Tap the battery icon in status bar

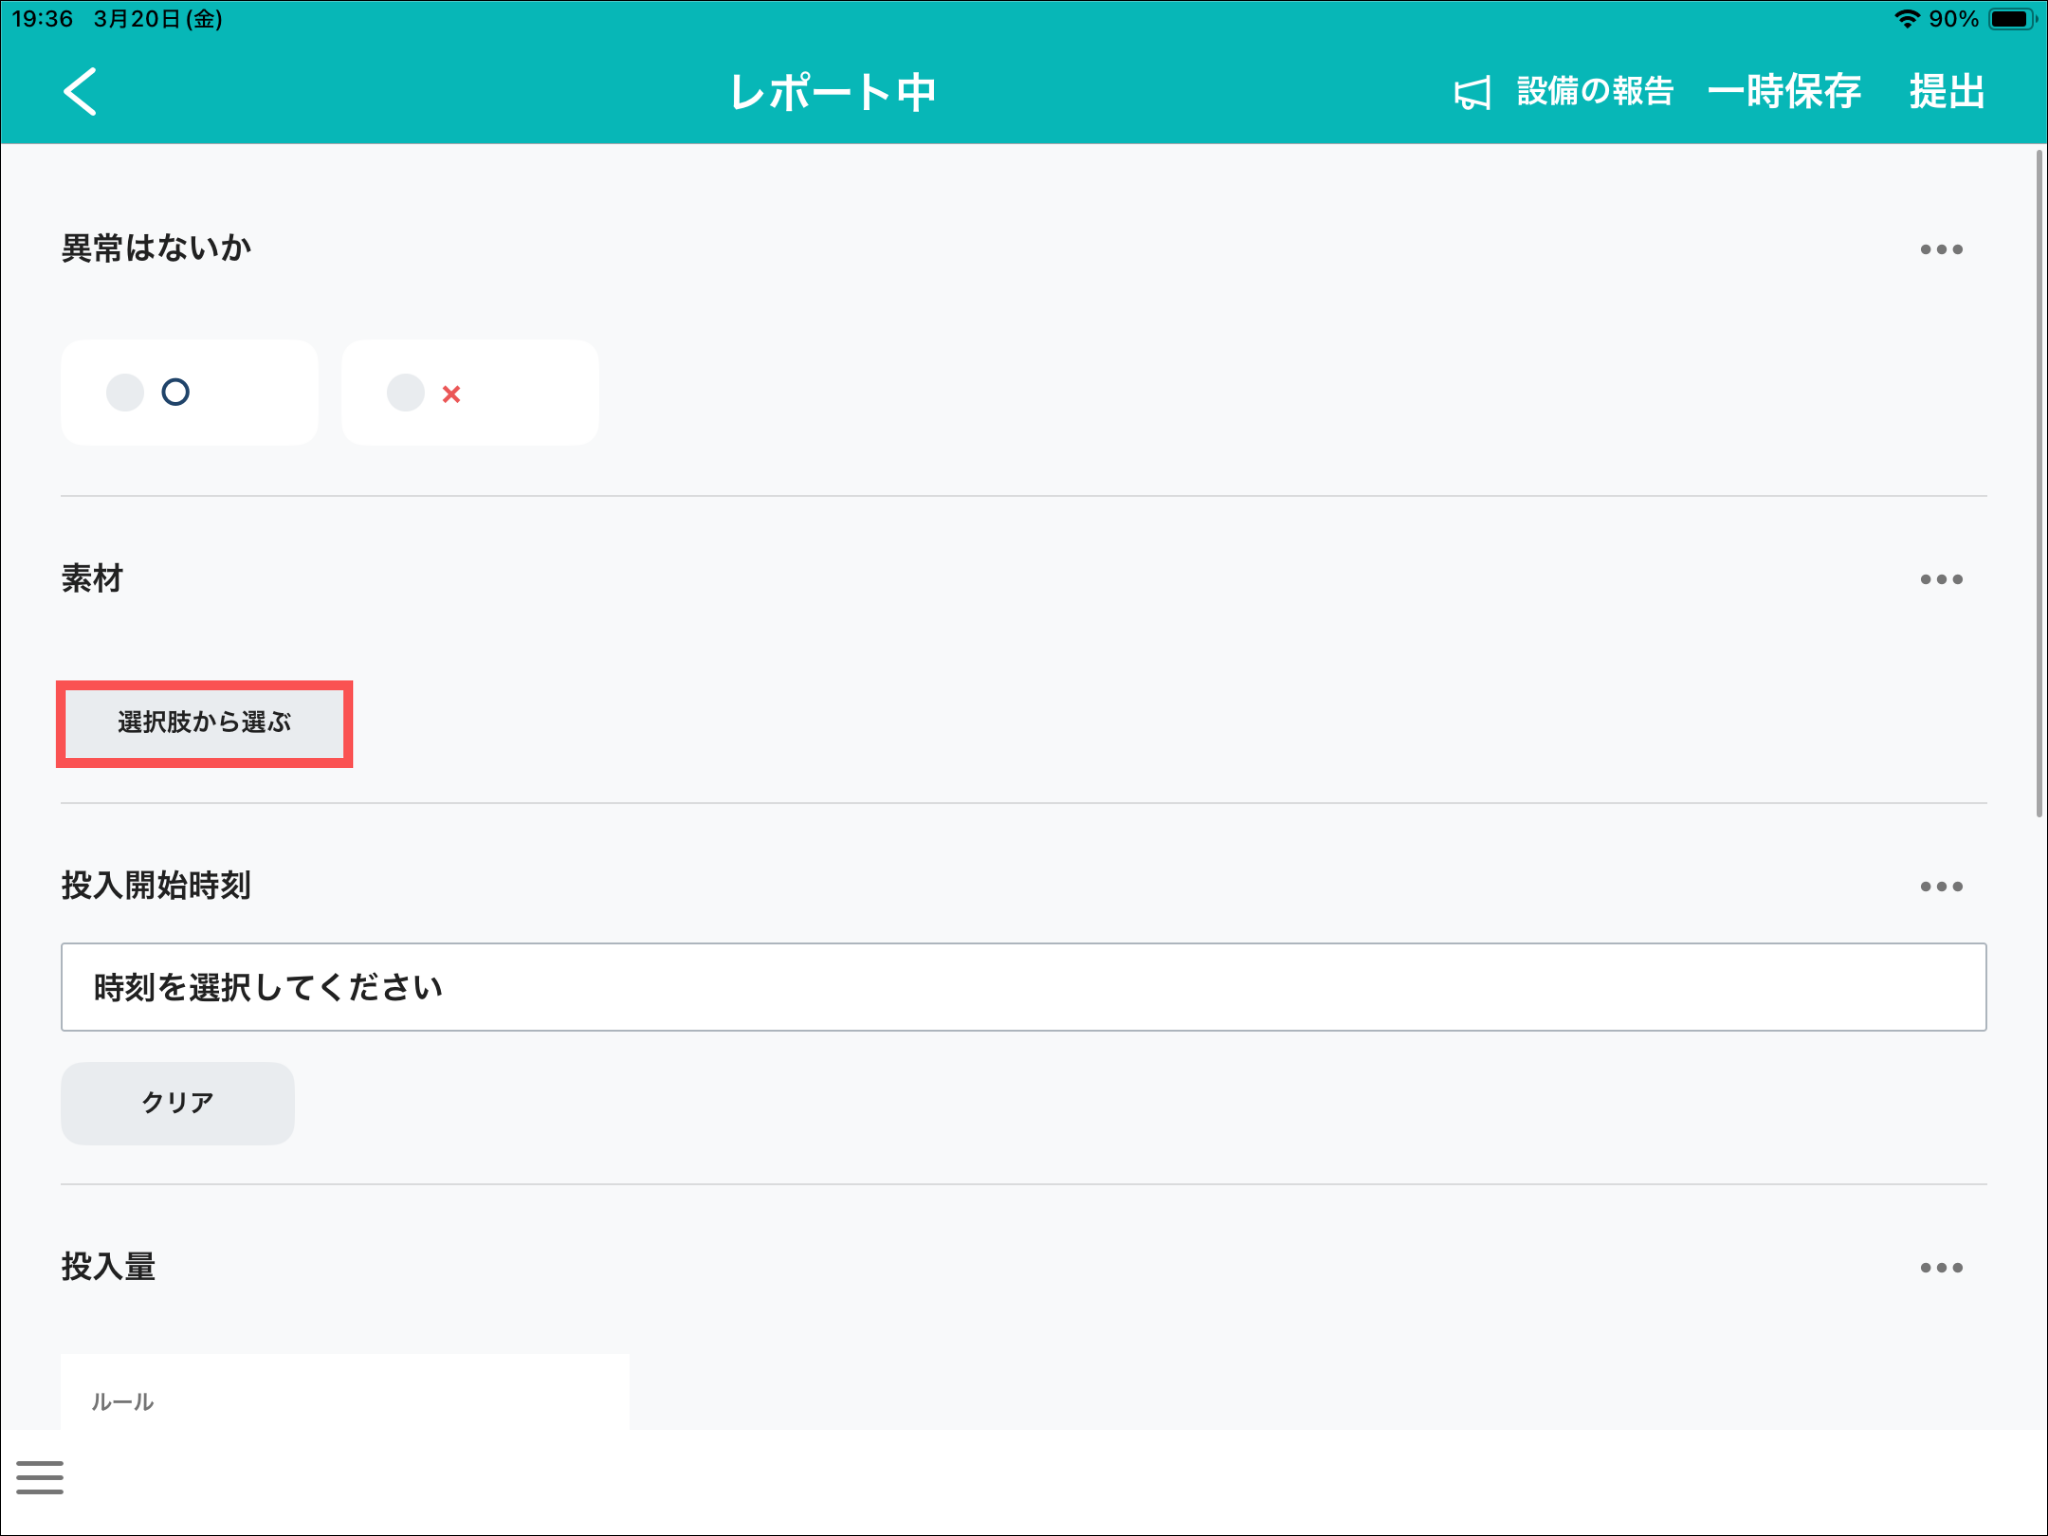[x=2011, y=19]
